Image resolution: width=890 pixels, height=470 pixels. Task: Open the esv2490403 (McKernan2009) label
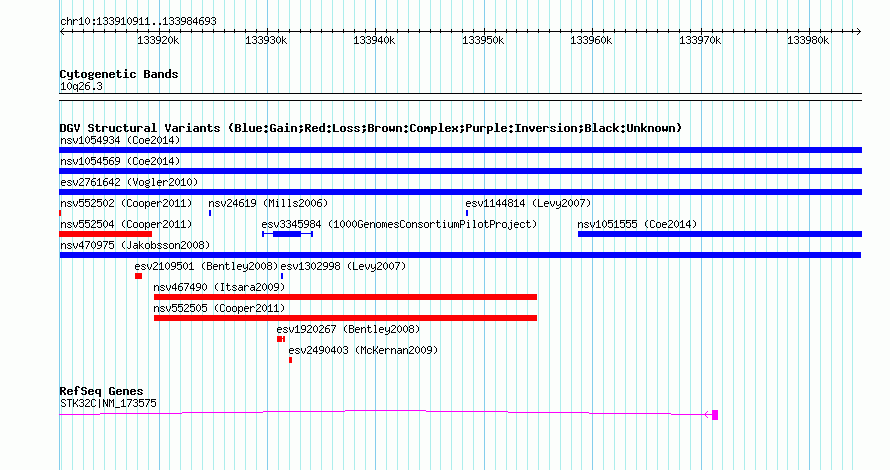363,350
